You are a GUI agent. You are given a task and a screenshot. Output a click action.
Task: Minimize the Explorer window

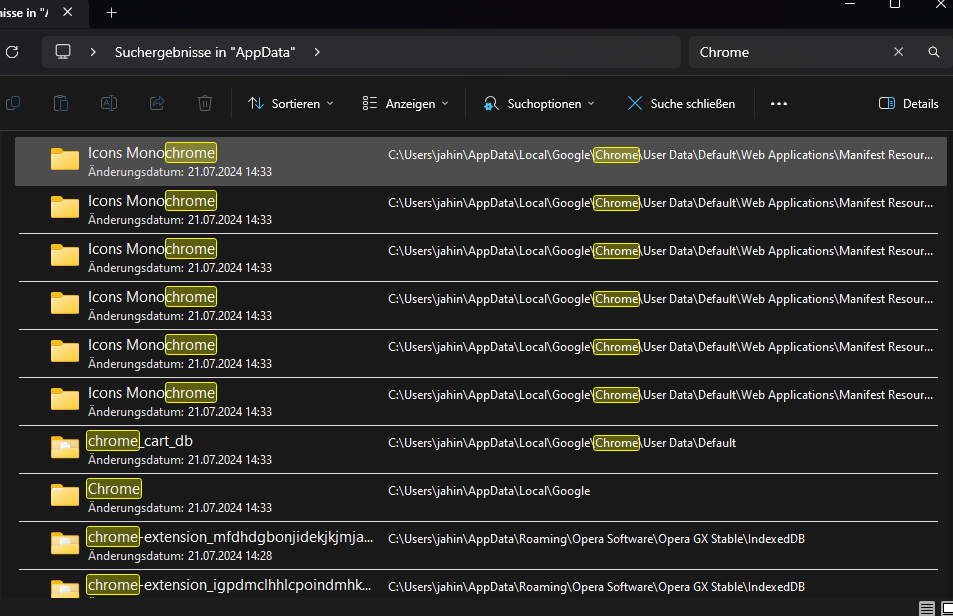click(850, 4)
